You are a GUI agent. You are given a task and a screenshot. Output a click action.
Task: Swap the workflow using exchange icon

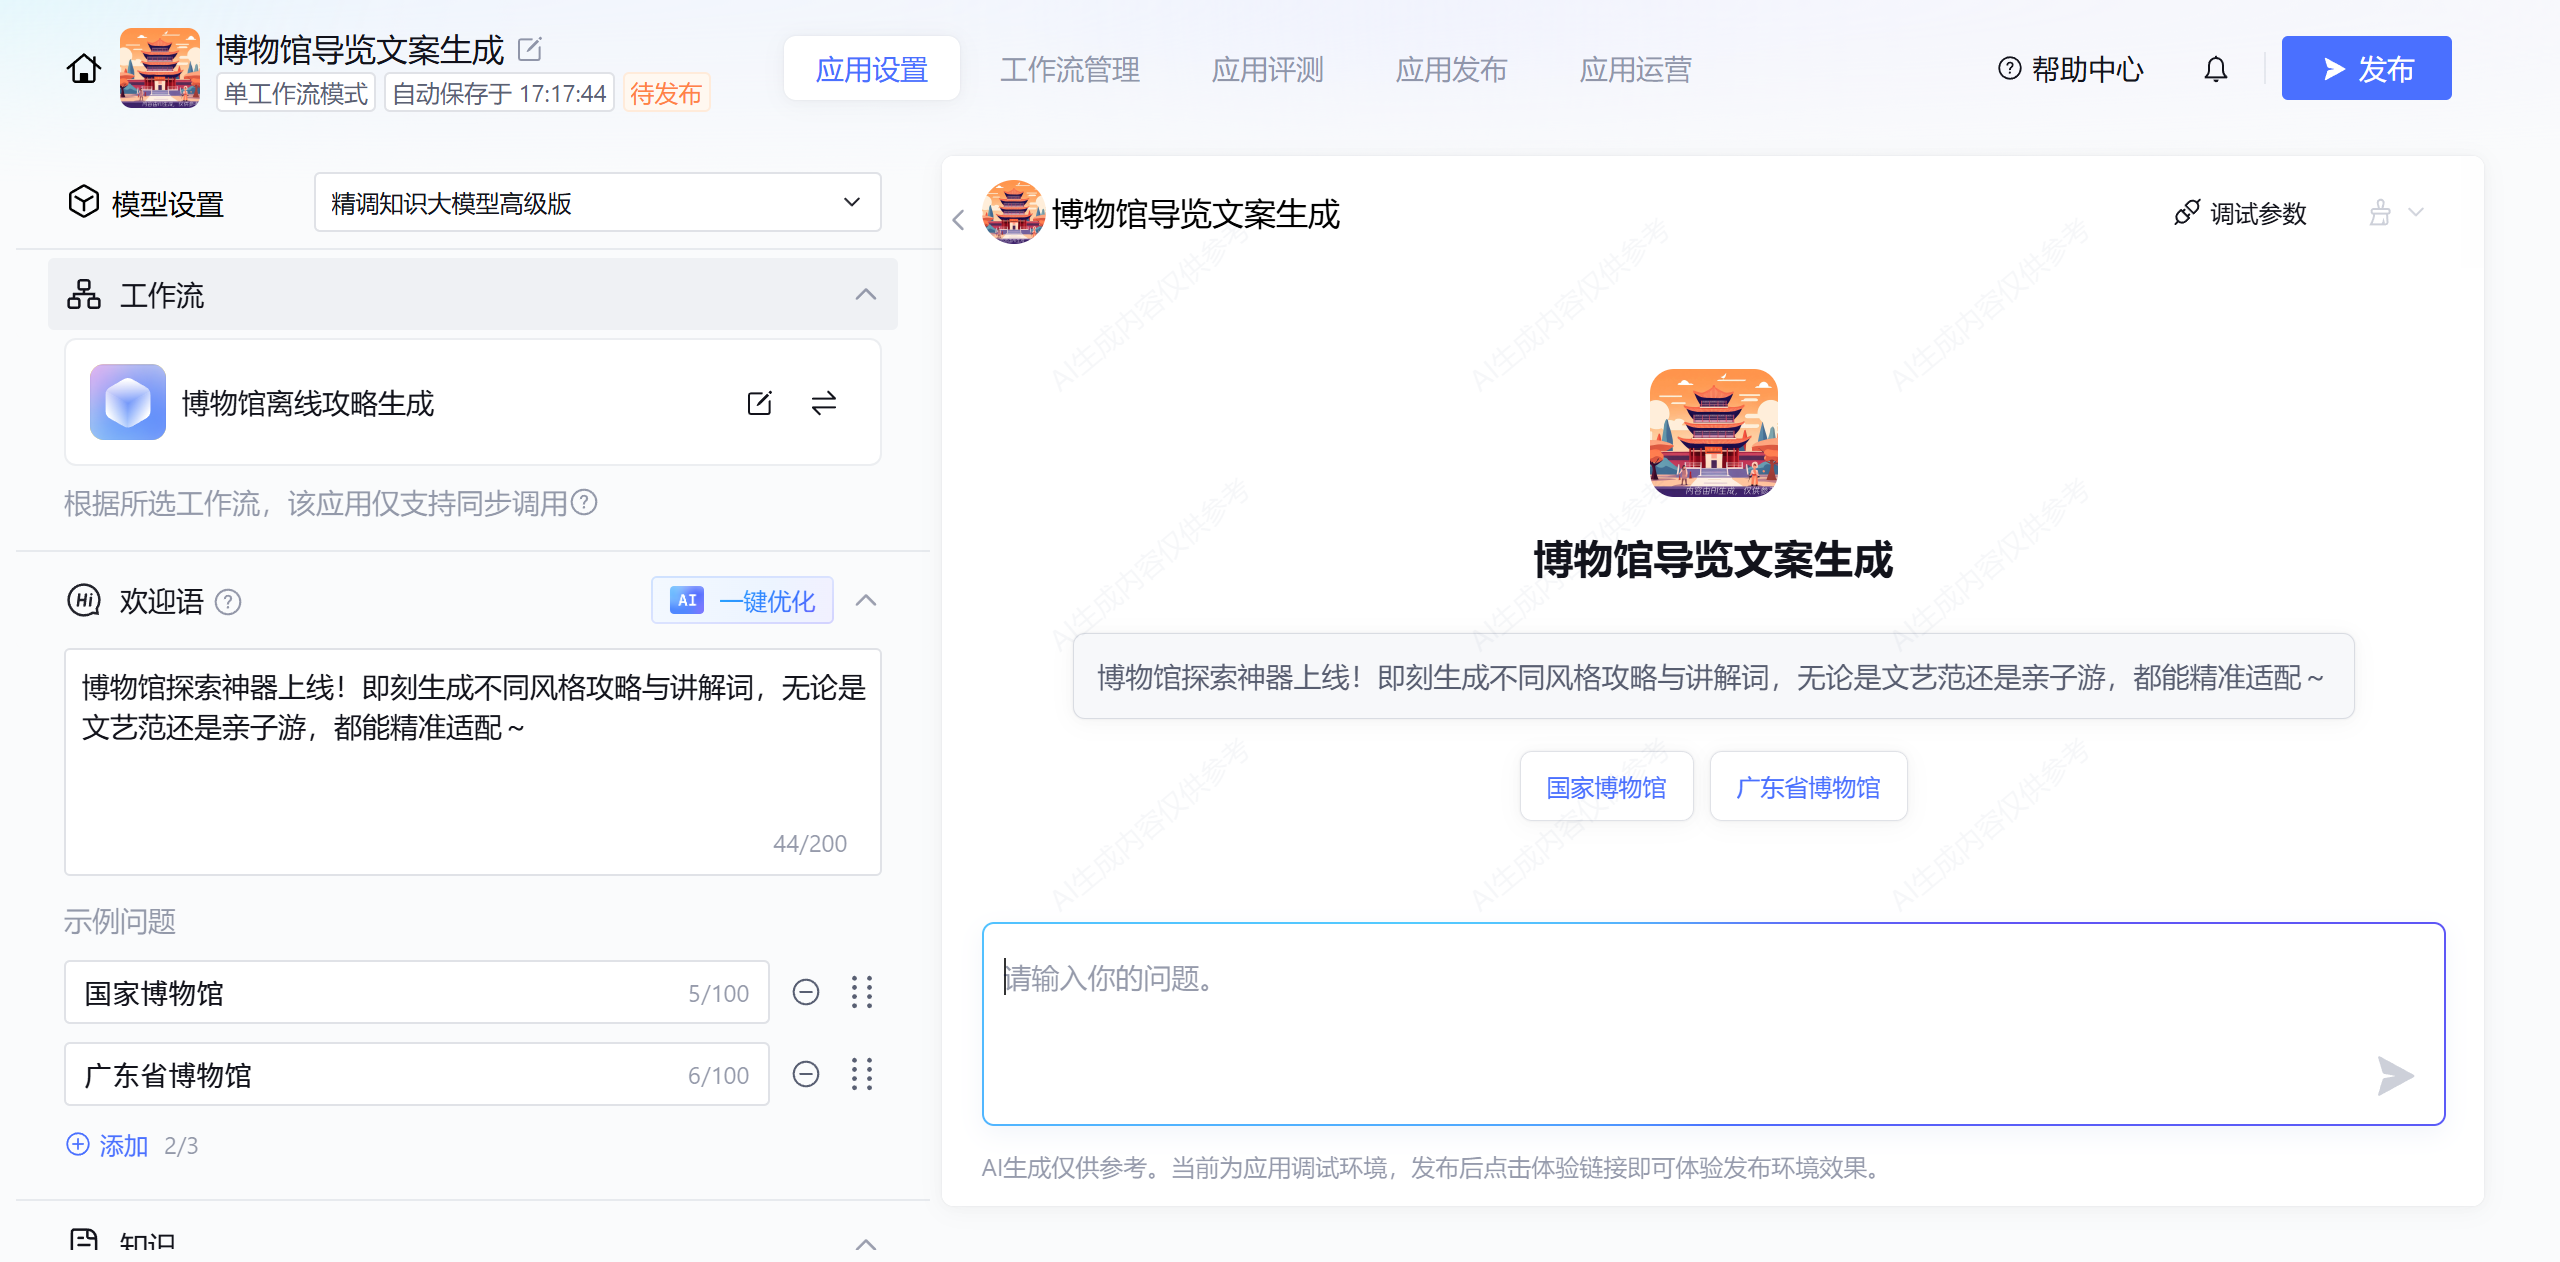(x=823, y=403)
